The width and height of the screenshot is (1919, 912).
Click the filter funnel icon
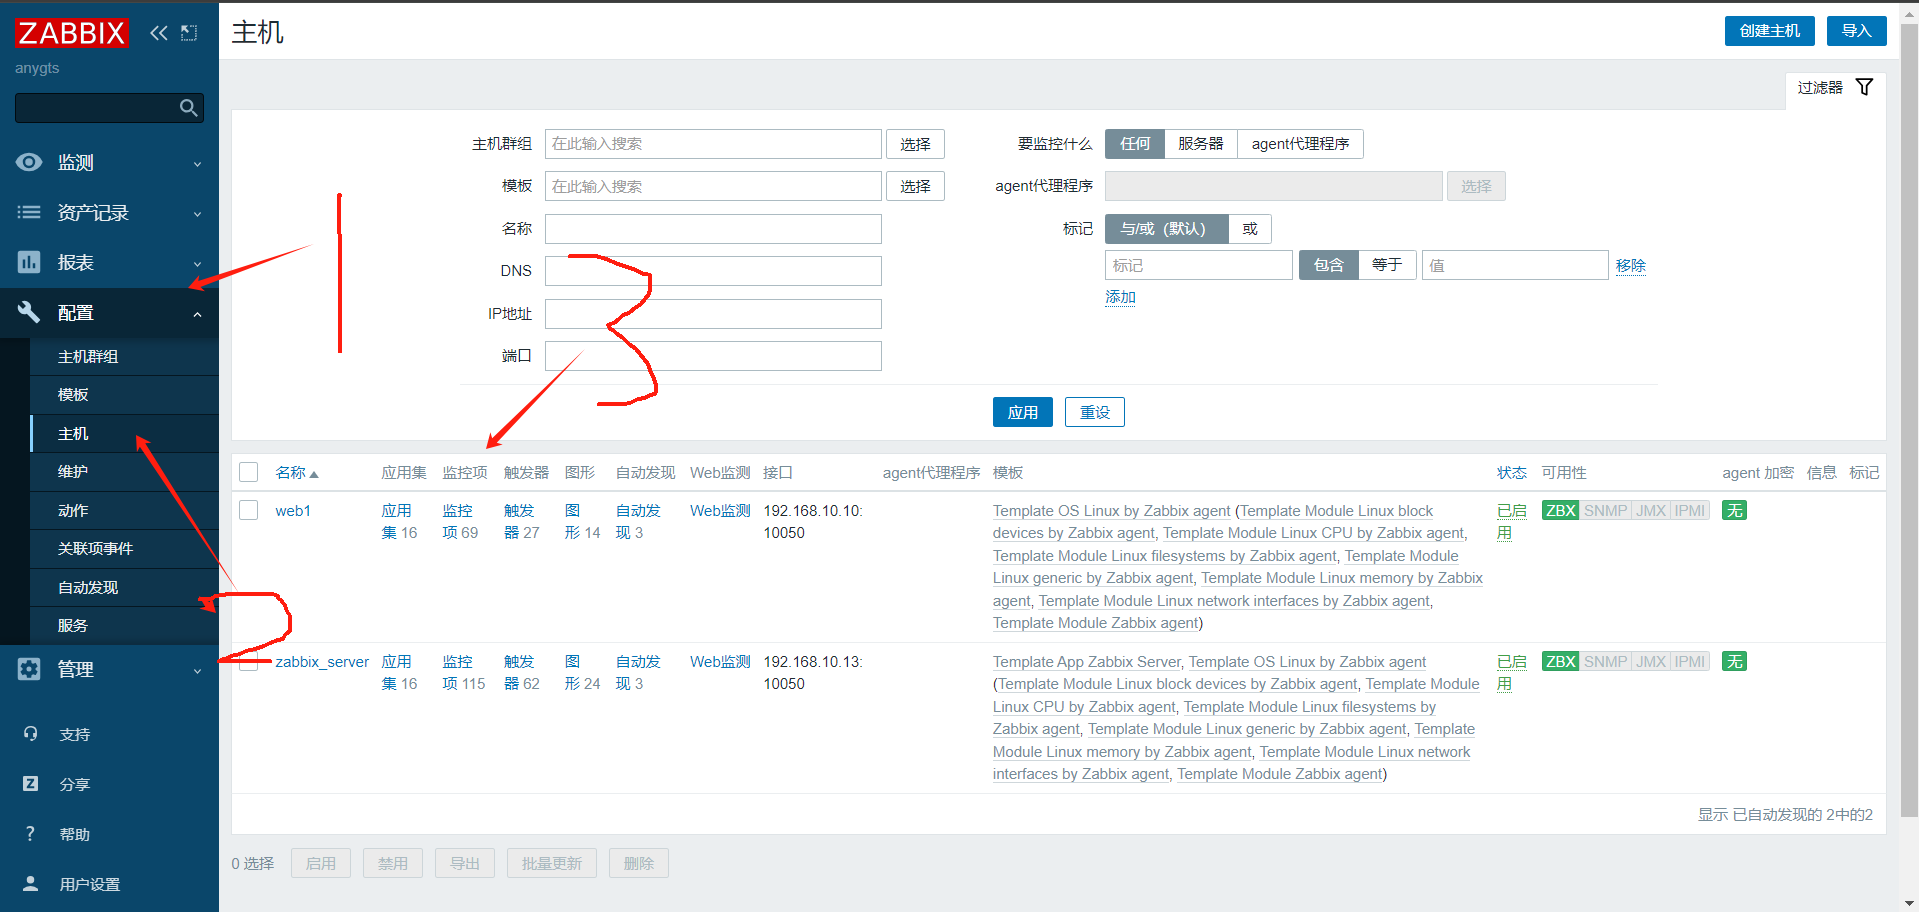1864,88
